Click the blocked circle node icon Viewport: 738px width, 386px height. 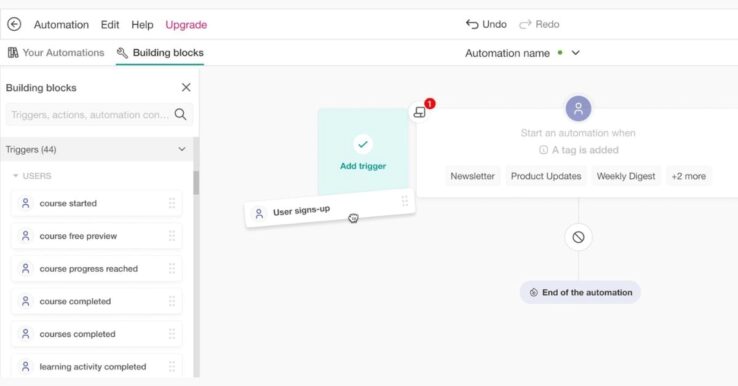click(x=578, y=237)
